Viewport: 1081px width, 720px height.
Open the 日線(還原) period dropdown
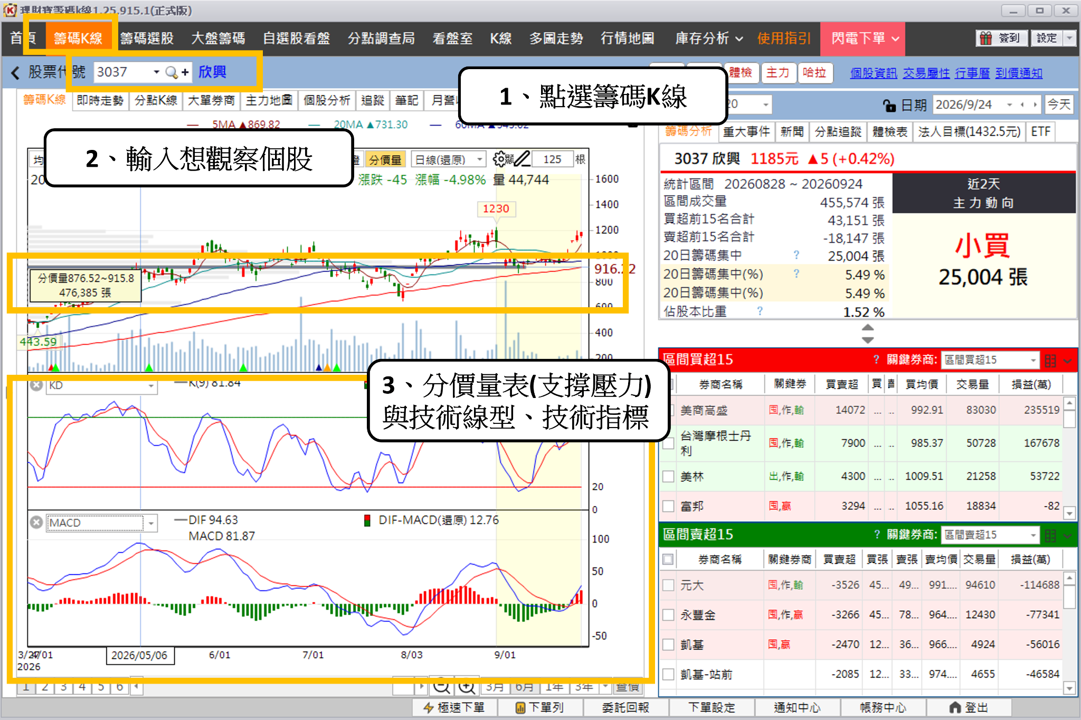tap(480, 159)
